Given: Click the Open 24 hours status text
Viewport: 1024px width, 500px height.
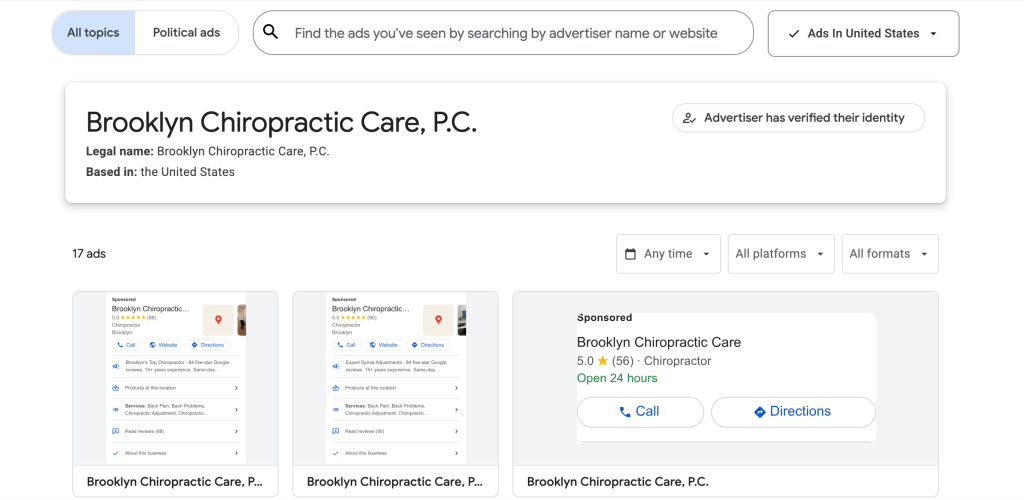Looking at the screenshot, I should 617,379.
